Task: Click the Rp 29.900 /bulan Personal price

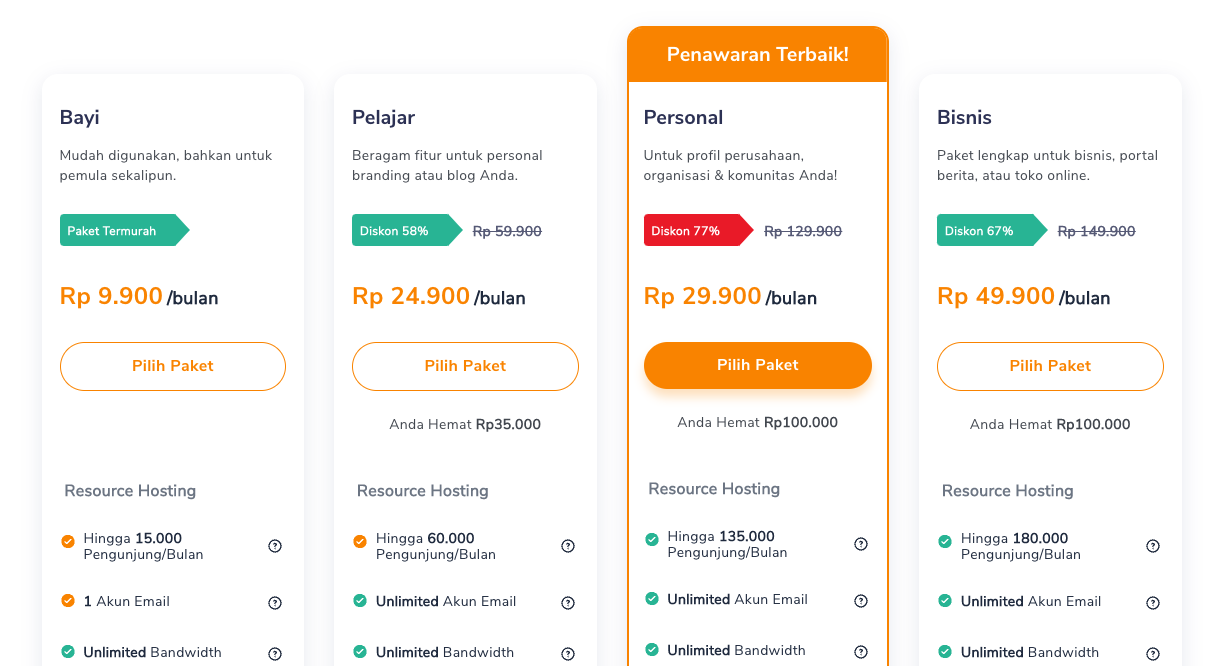Action: (x=730, y=297)
